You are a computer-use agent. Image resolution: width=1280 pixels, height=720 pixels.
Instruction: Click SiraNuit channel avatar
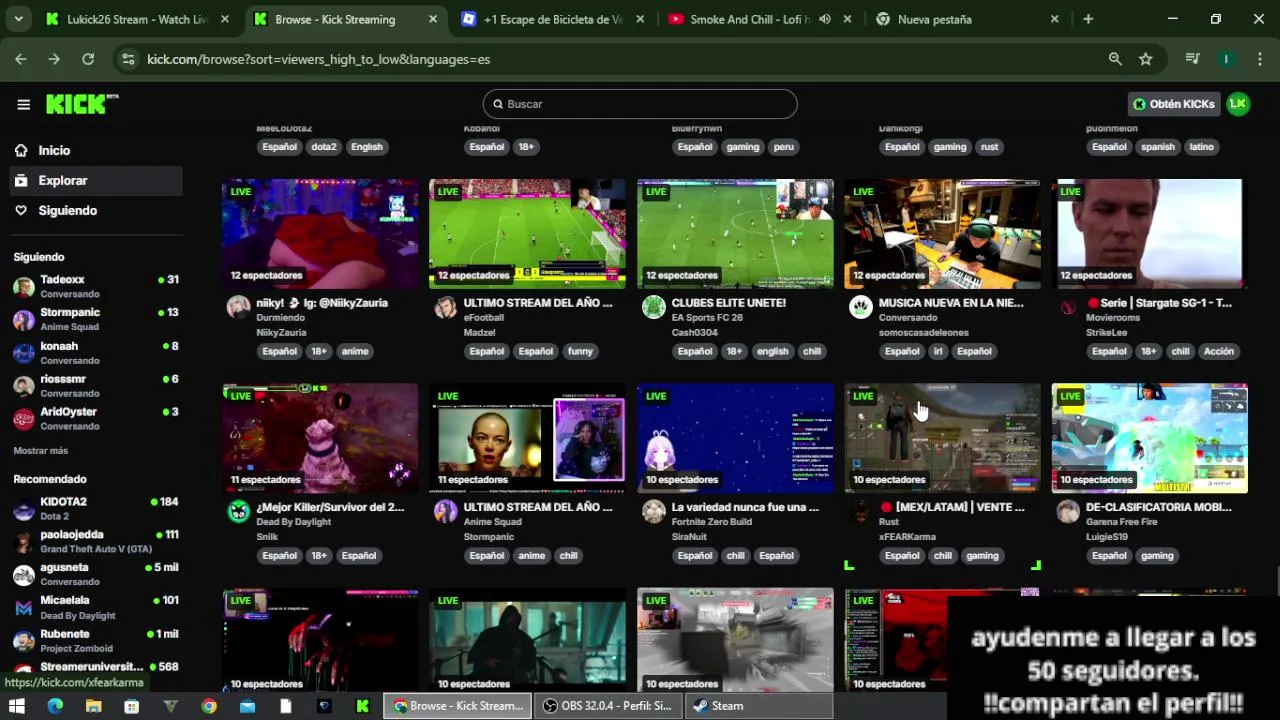[x=653, y=512]
